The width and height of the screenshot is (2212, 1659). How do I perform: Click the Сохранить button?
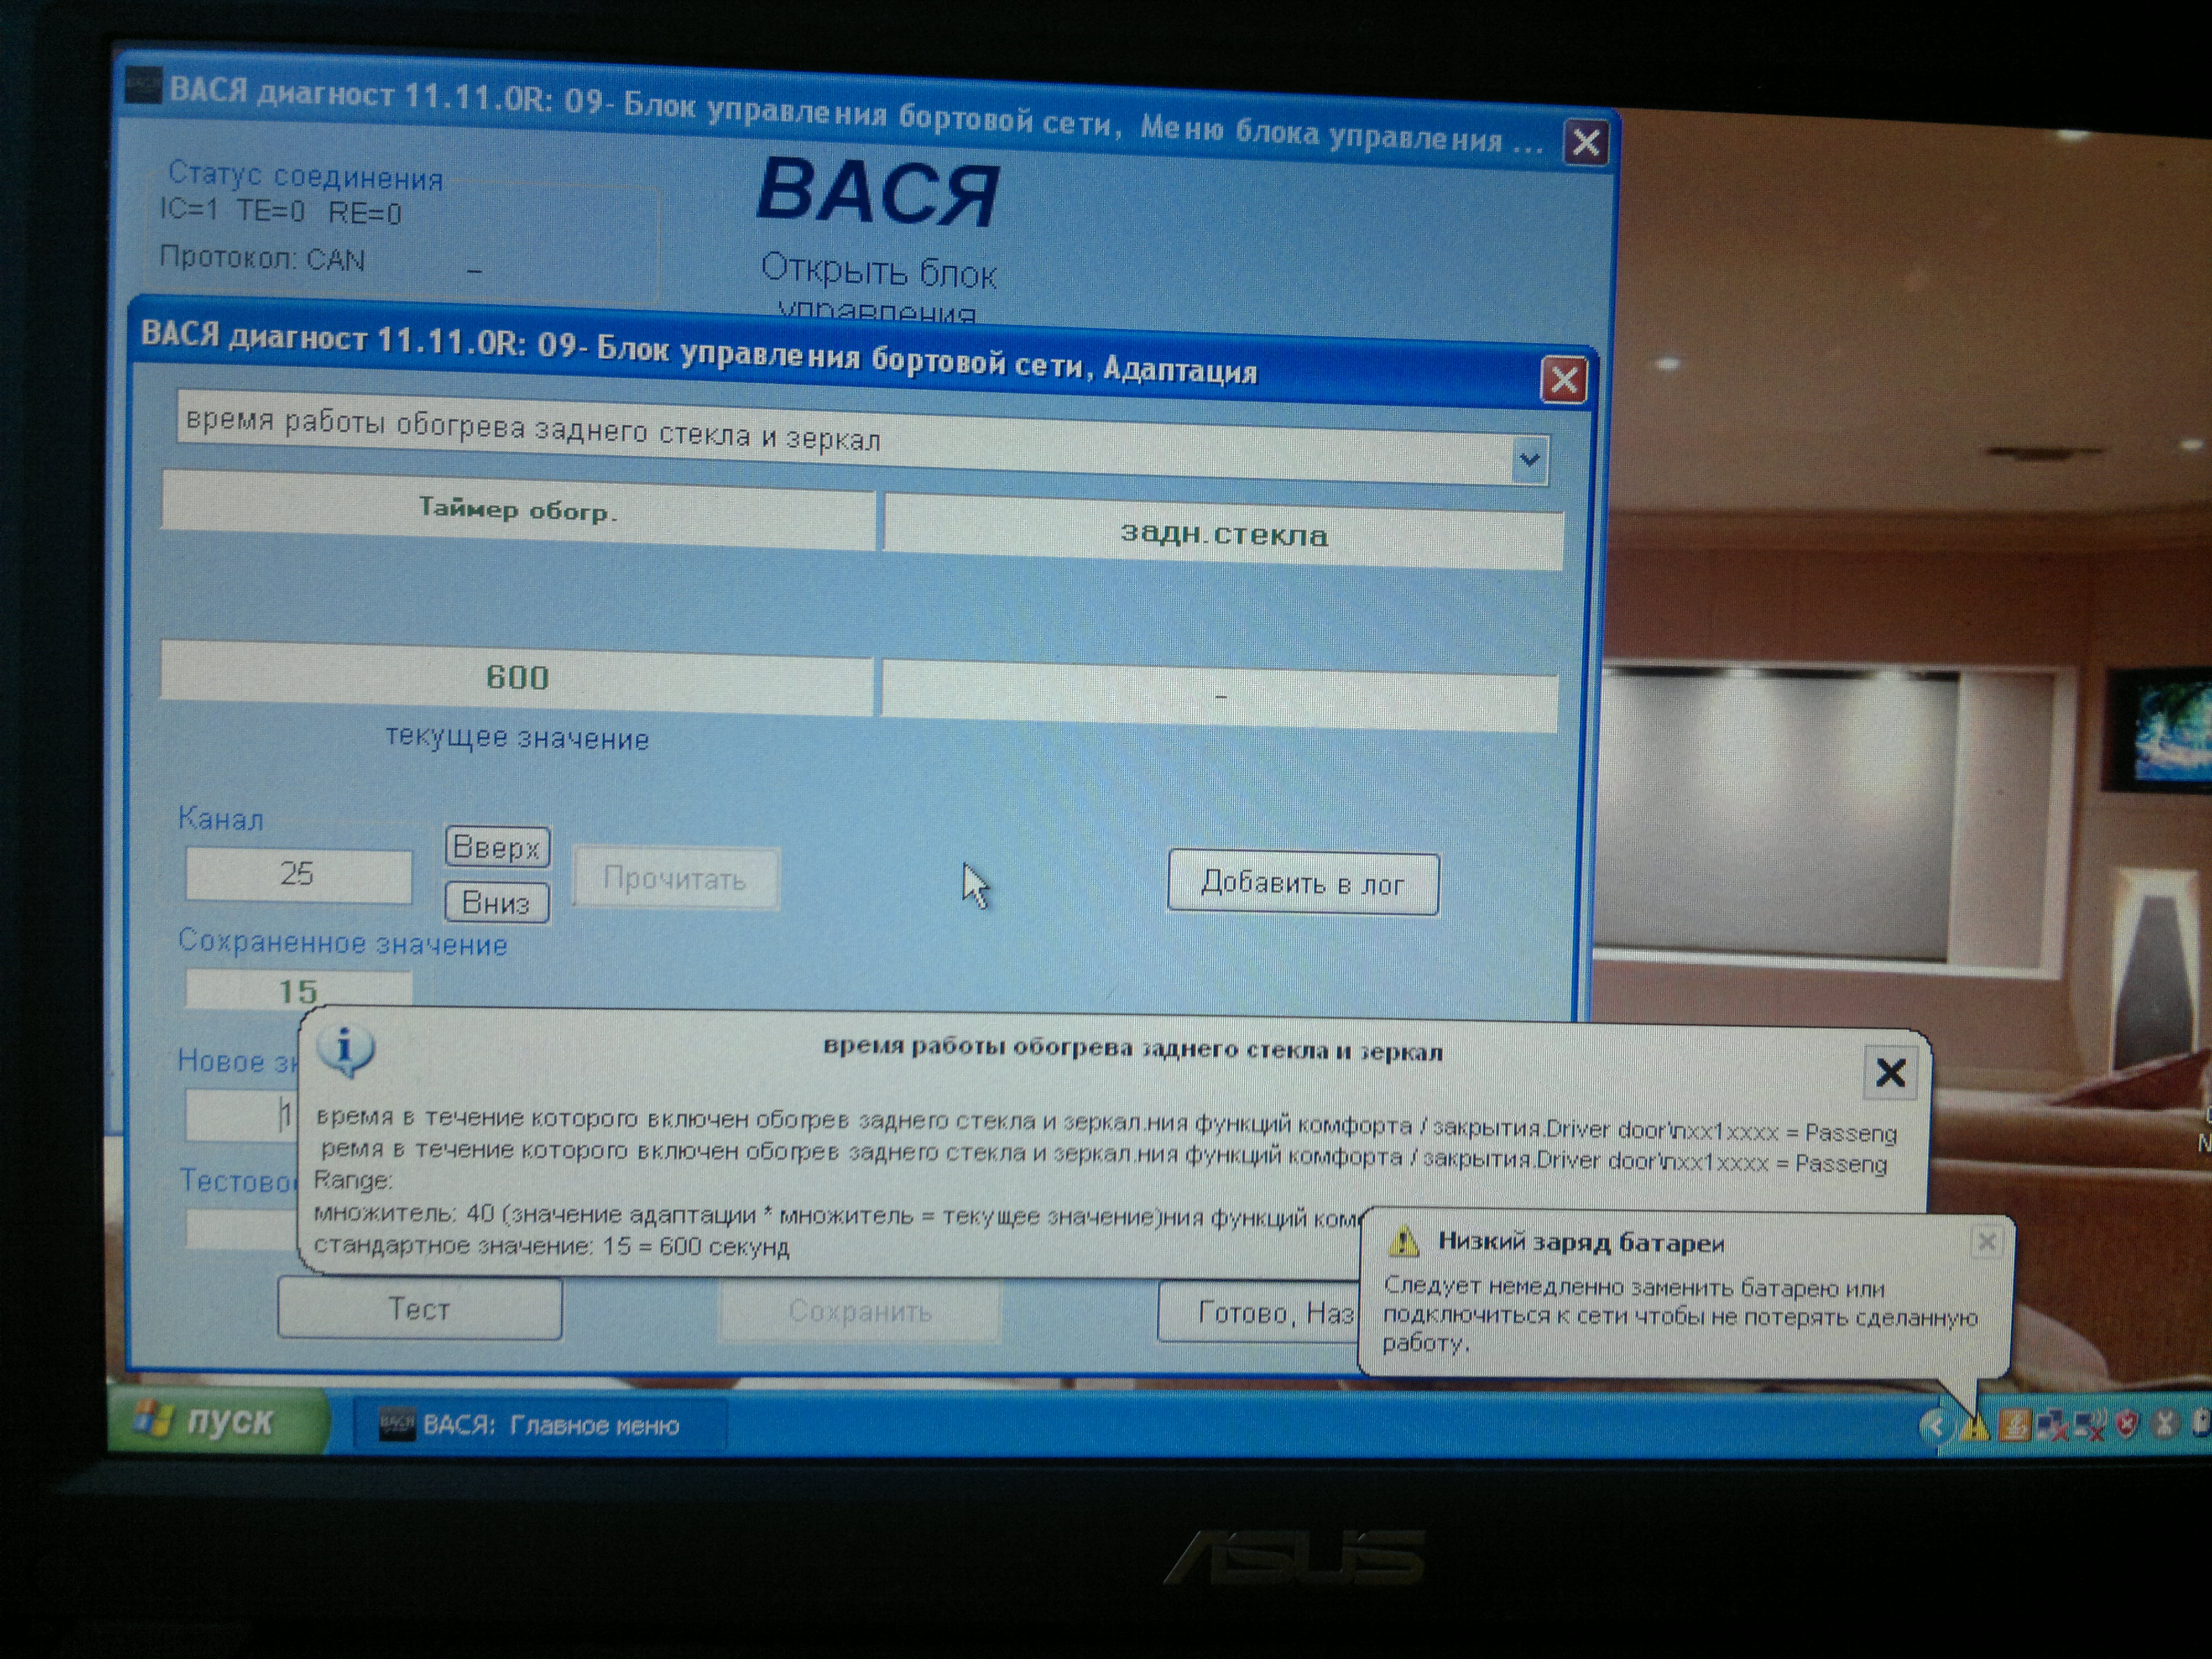click(x=859, y=1311)
